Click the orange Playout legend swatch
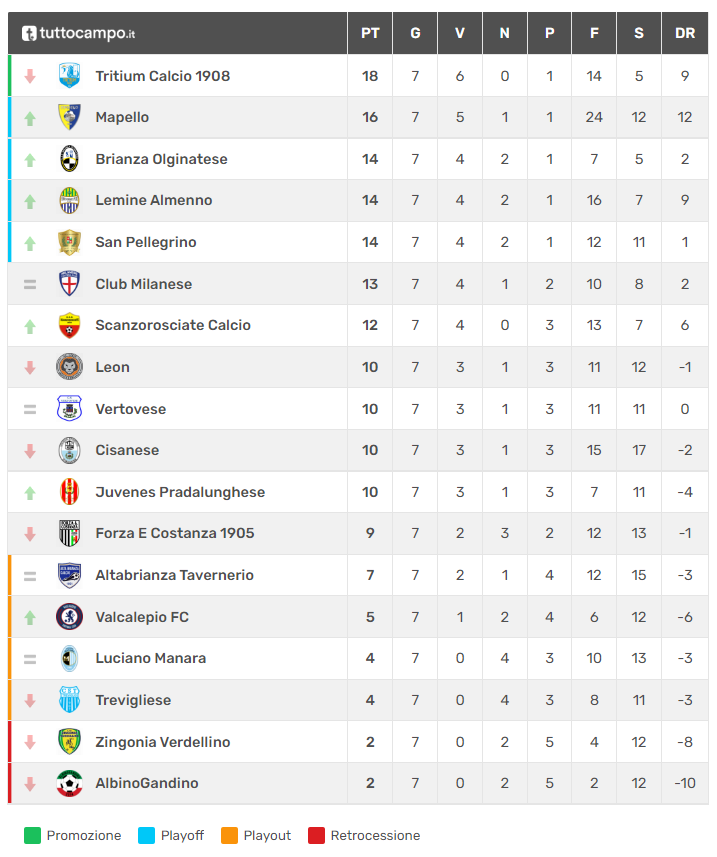717x857 pixels. (x=230, y=835)
